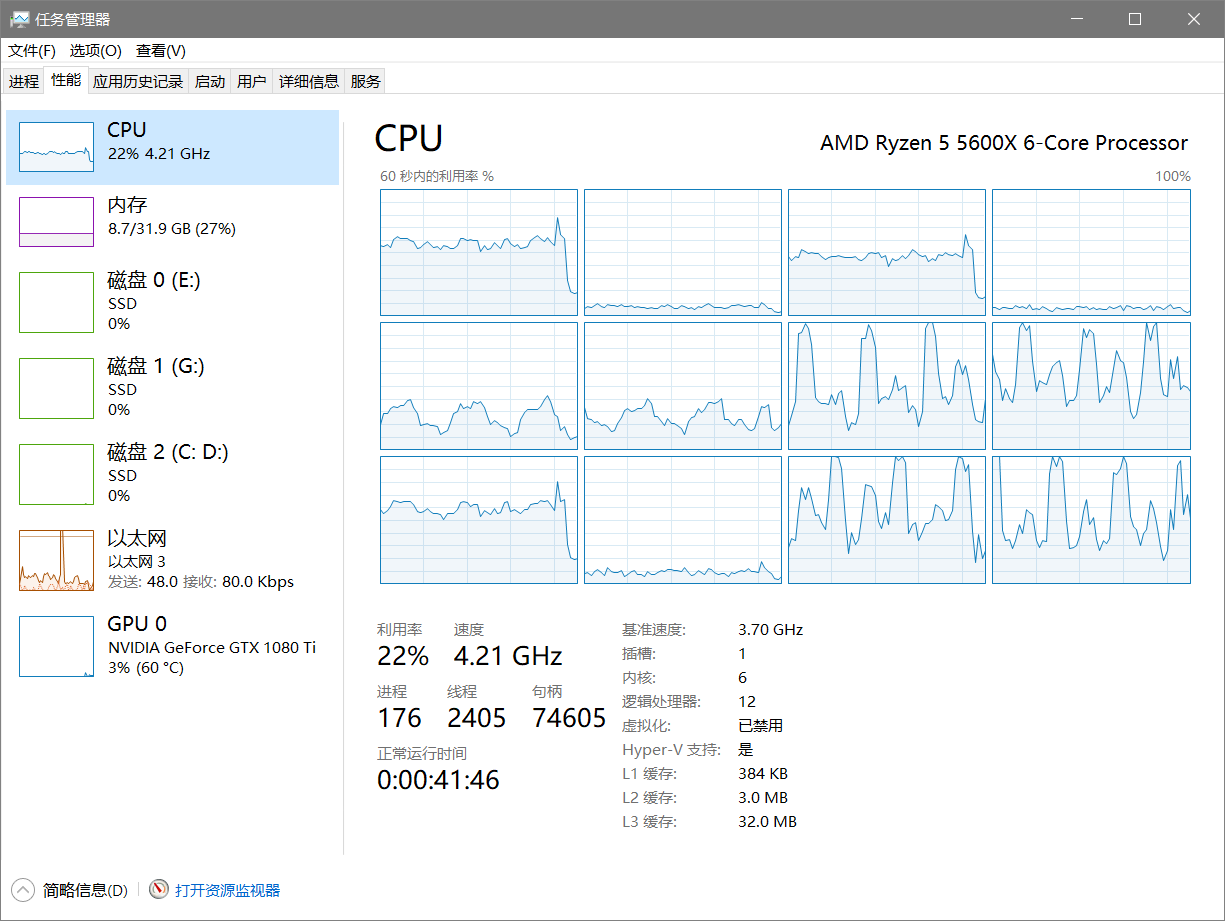This screenshot has height=921, width=1225.
Task: Open 磁盘 0 (E:) disk graph
Action: [56, 302]
